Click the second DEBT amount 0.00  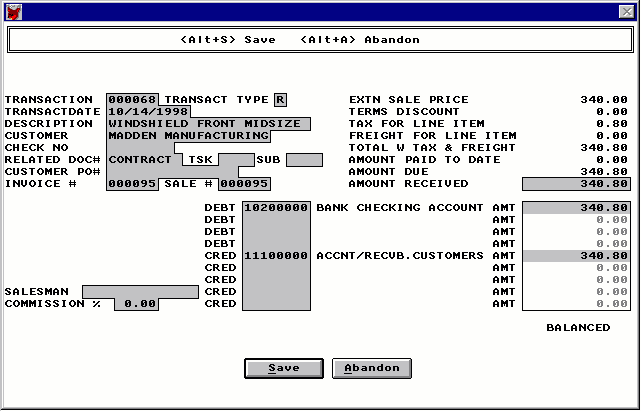click(576, 220)
